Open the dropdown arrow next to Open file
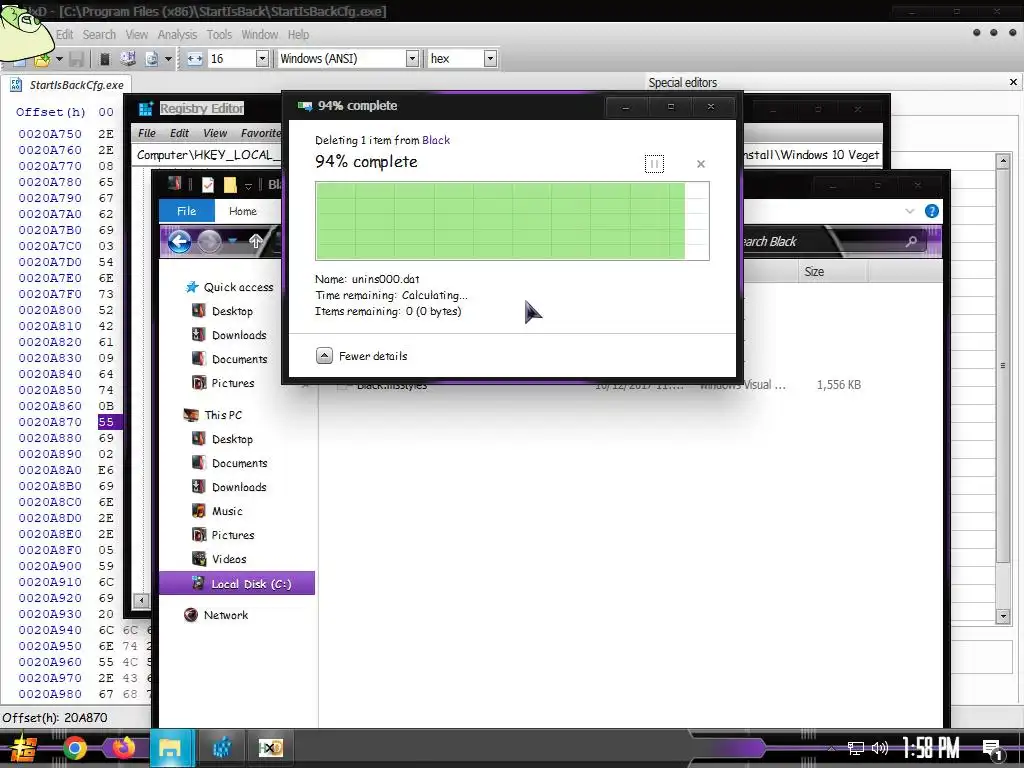The image size is (1024, 768). pyautogui.click(x=59, y=59)
